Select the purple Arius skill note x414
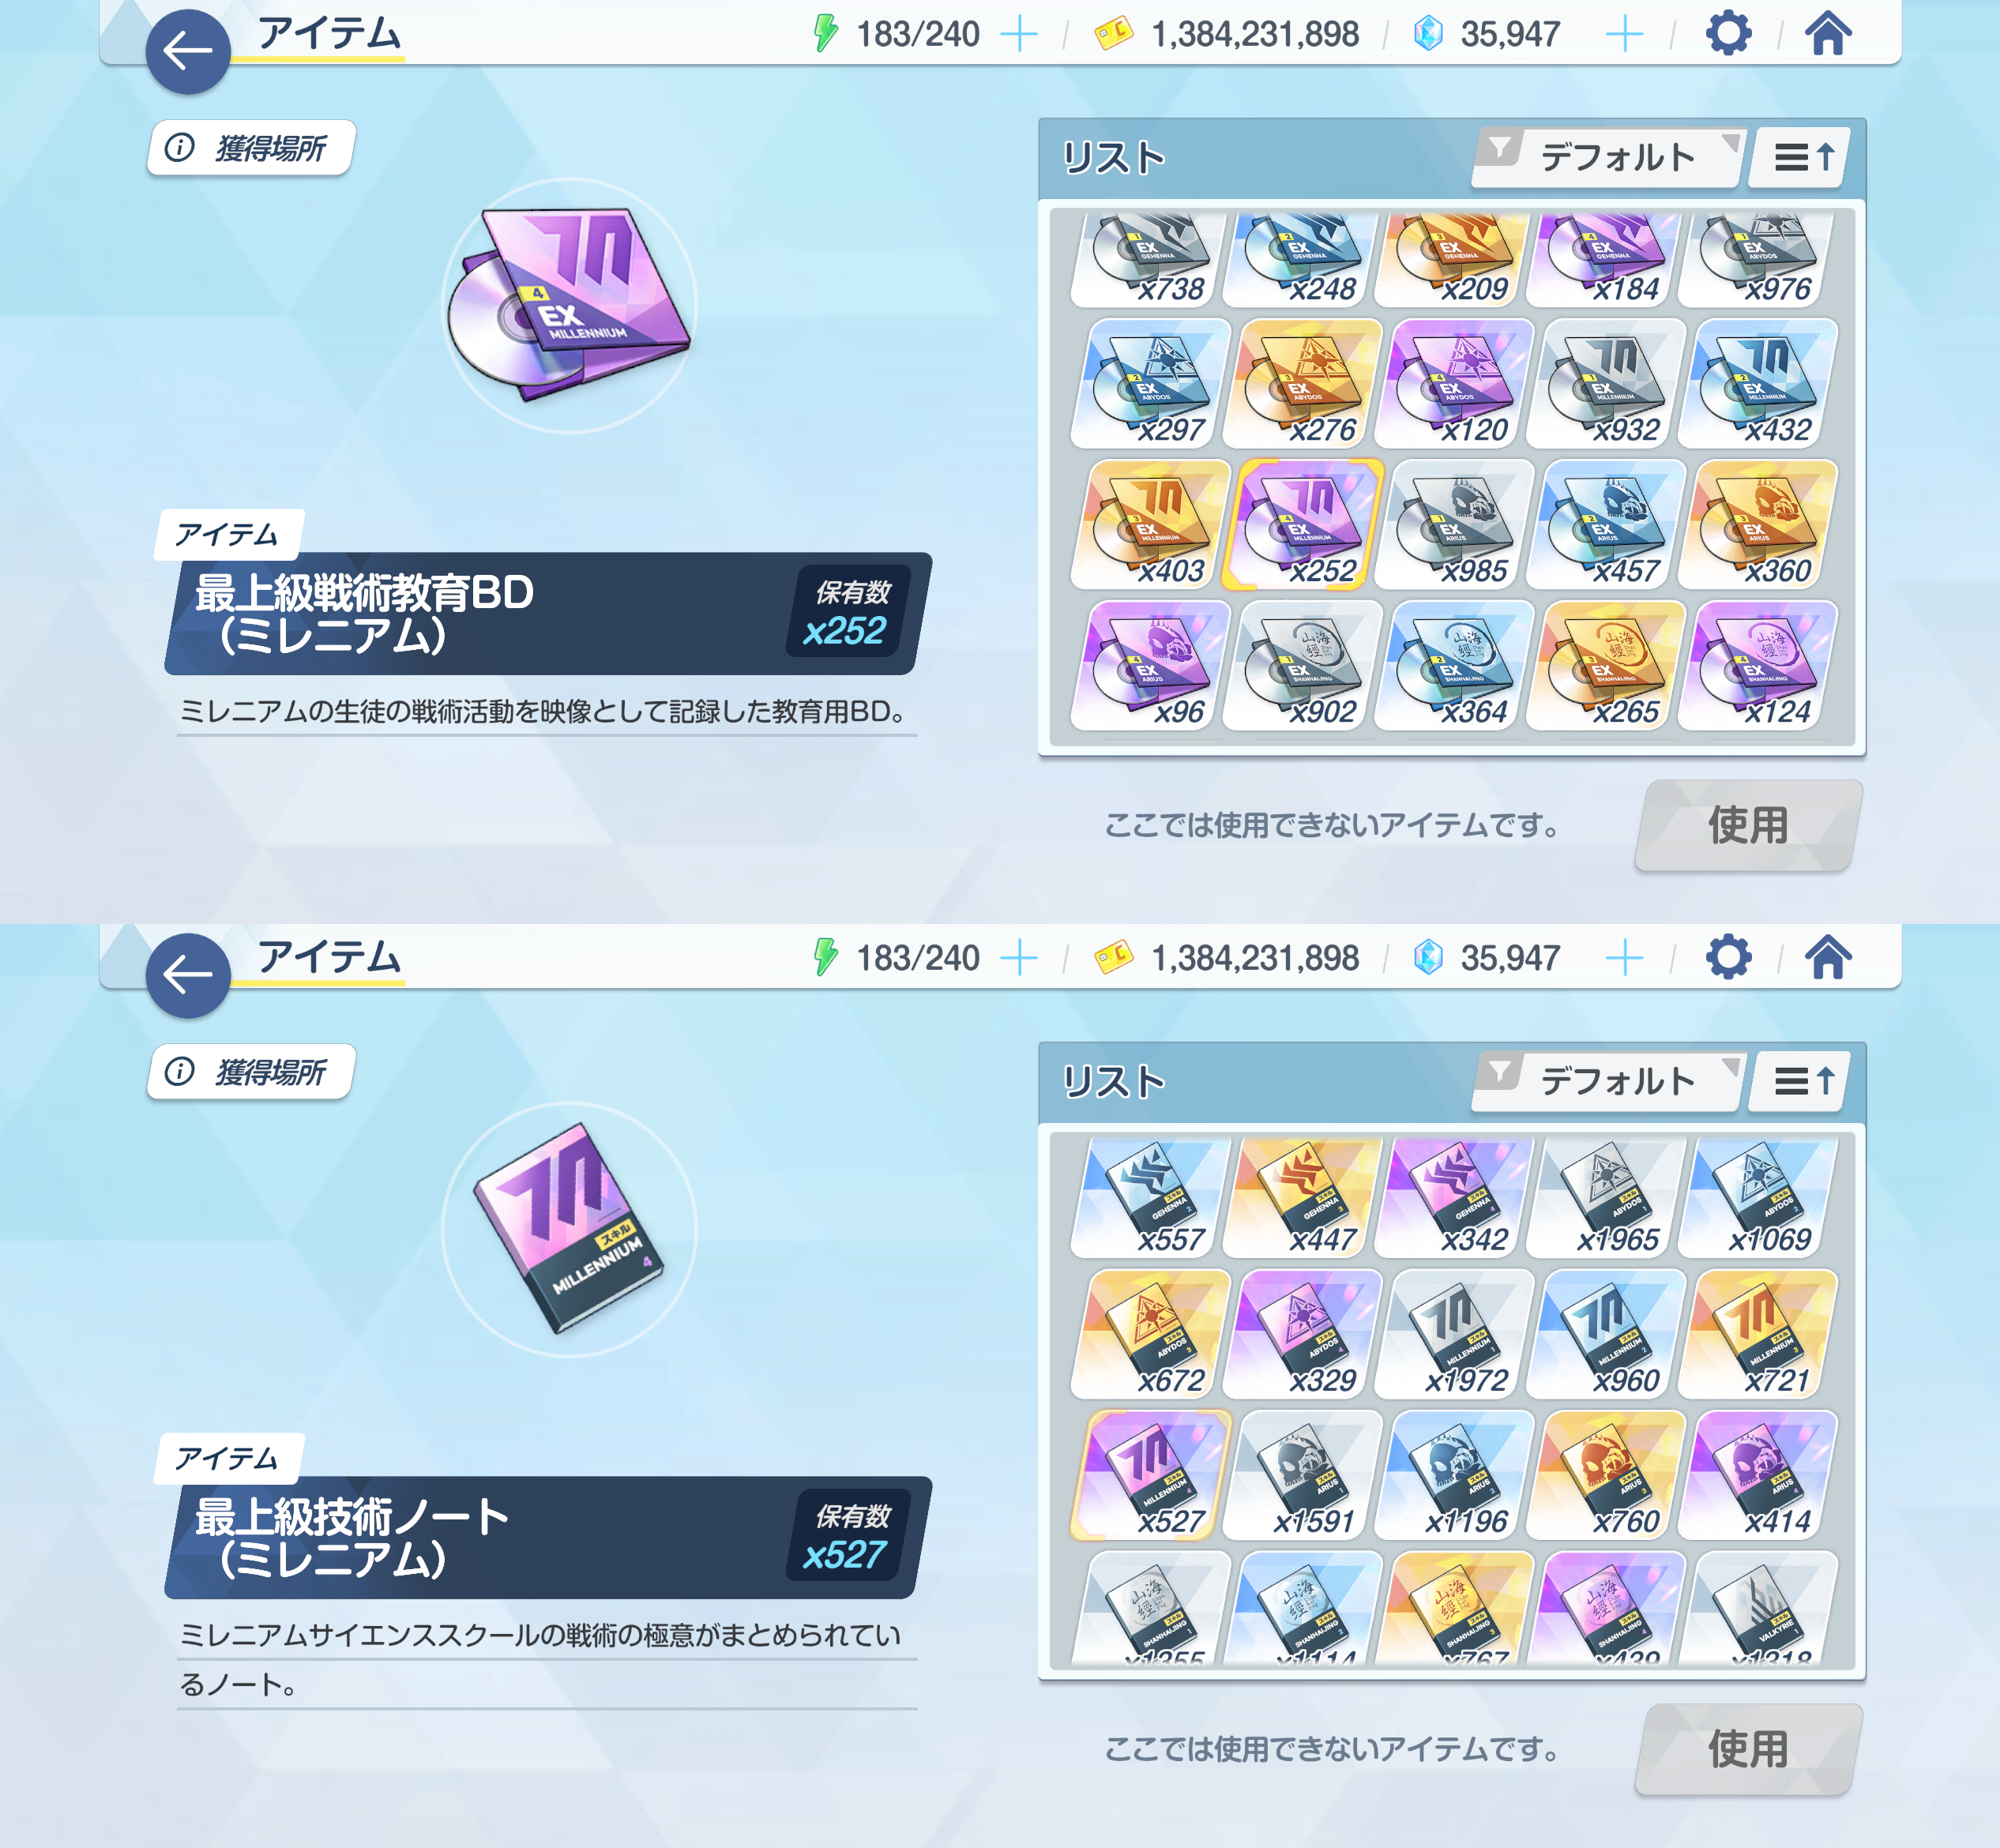The height and width of the screenshot is (1848, 2000). pos(1759,1475)
